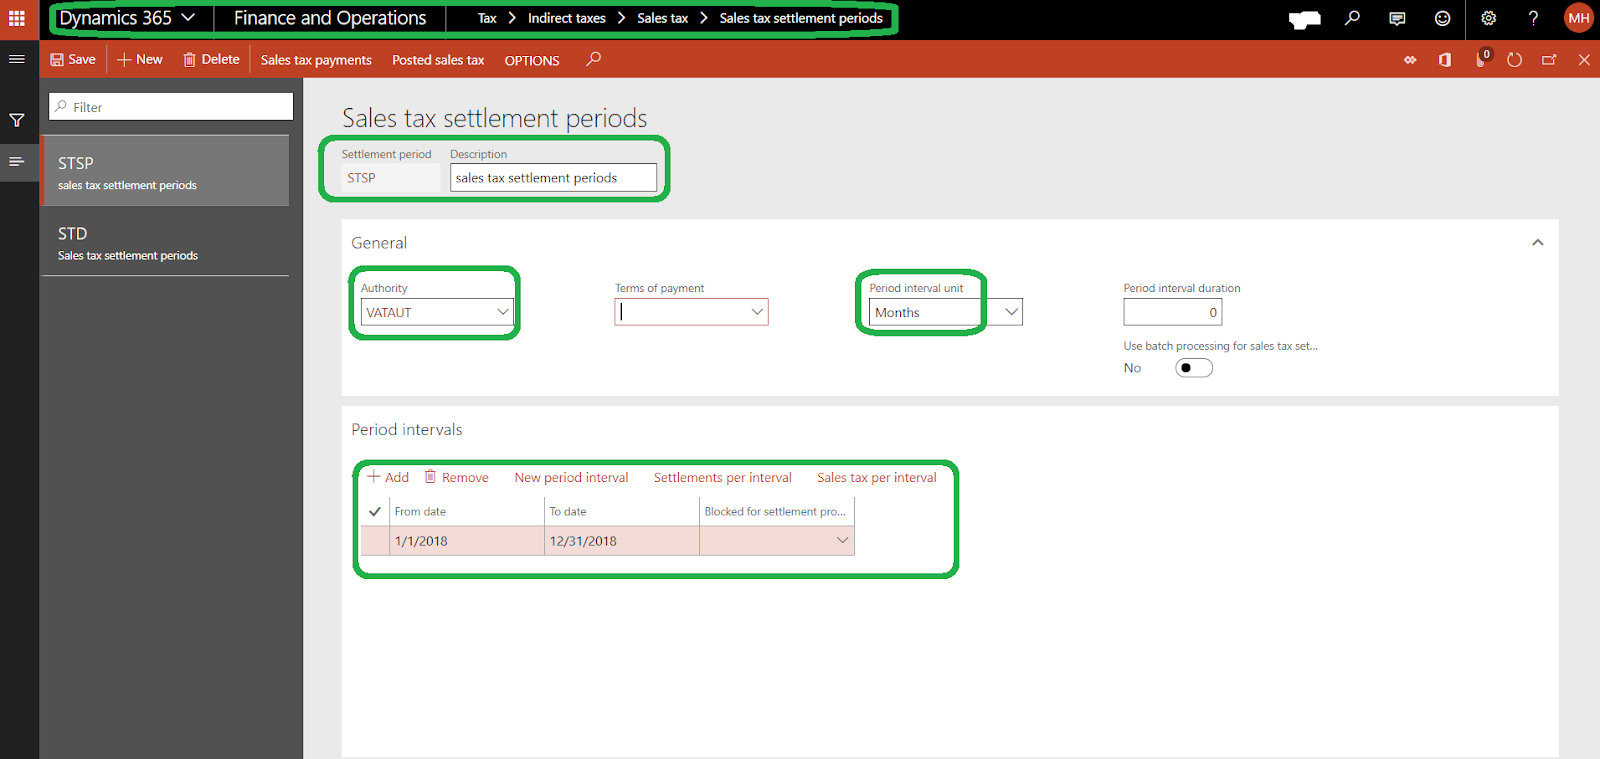The width and height of the screenshot is (1600, 759).
Task: Open the filter funnel pane
Action: tap(17, 120)
